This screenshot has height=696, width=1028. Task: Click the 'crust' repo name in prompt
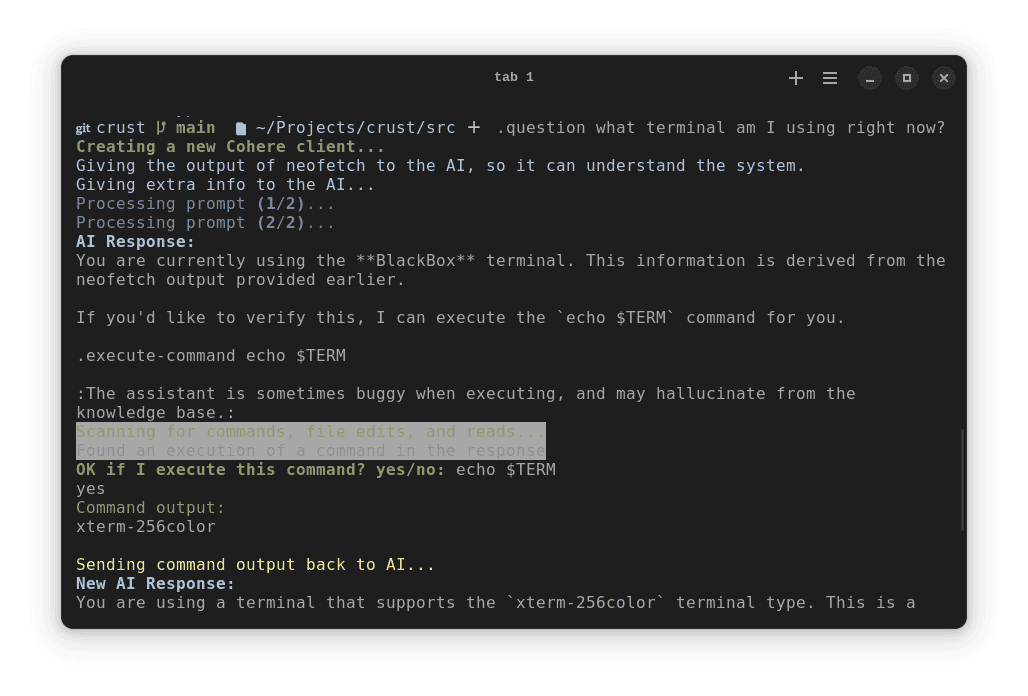point(121,128)
